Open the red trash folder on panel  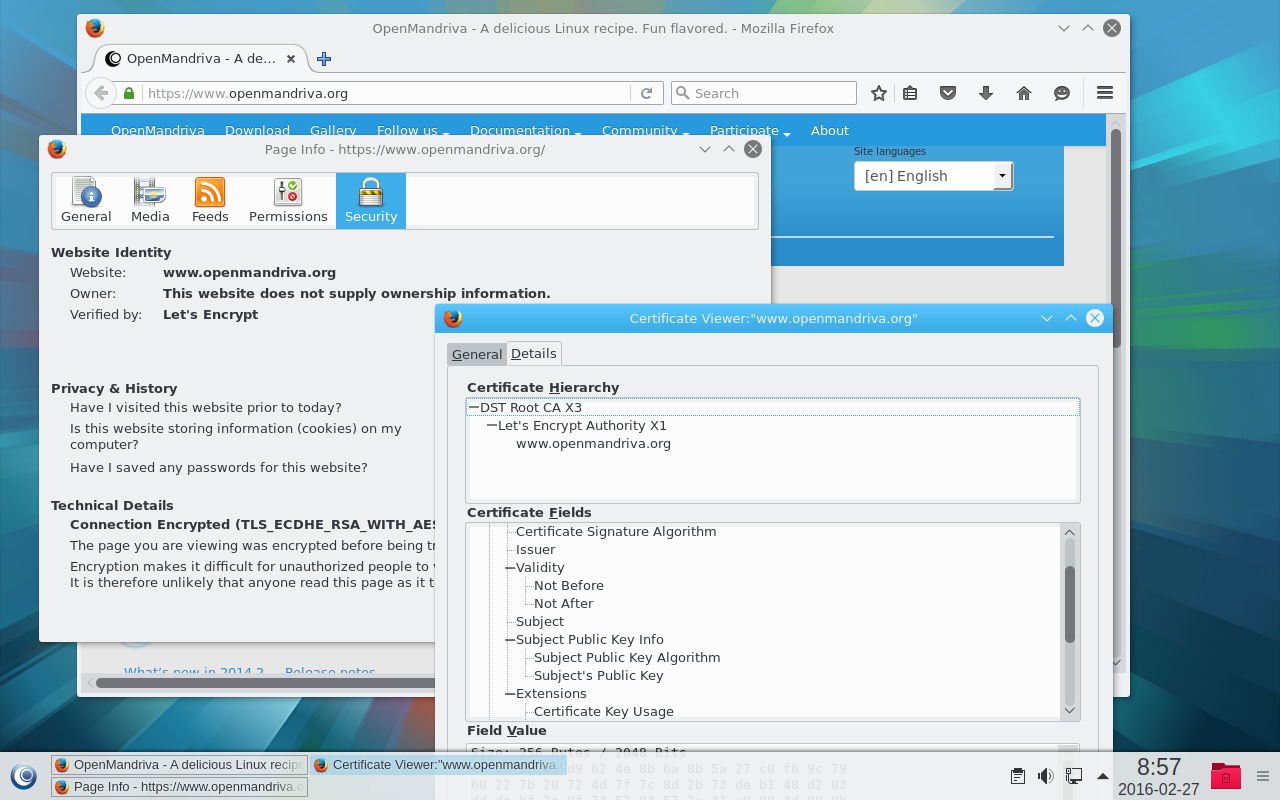[x=1226, y=776]
